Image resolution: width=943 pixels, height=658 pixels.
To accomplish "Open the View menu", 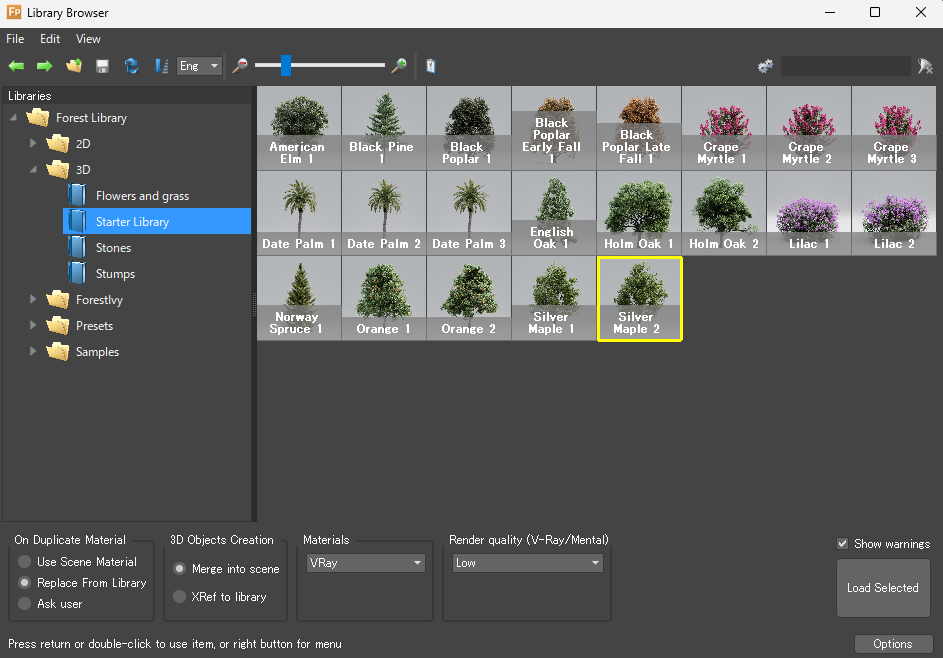I will coord(88,39).
